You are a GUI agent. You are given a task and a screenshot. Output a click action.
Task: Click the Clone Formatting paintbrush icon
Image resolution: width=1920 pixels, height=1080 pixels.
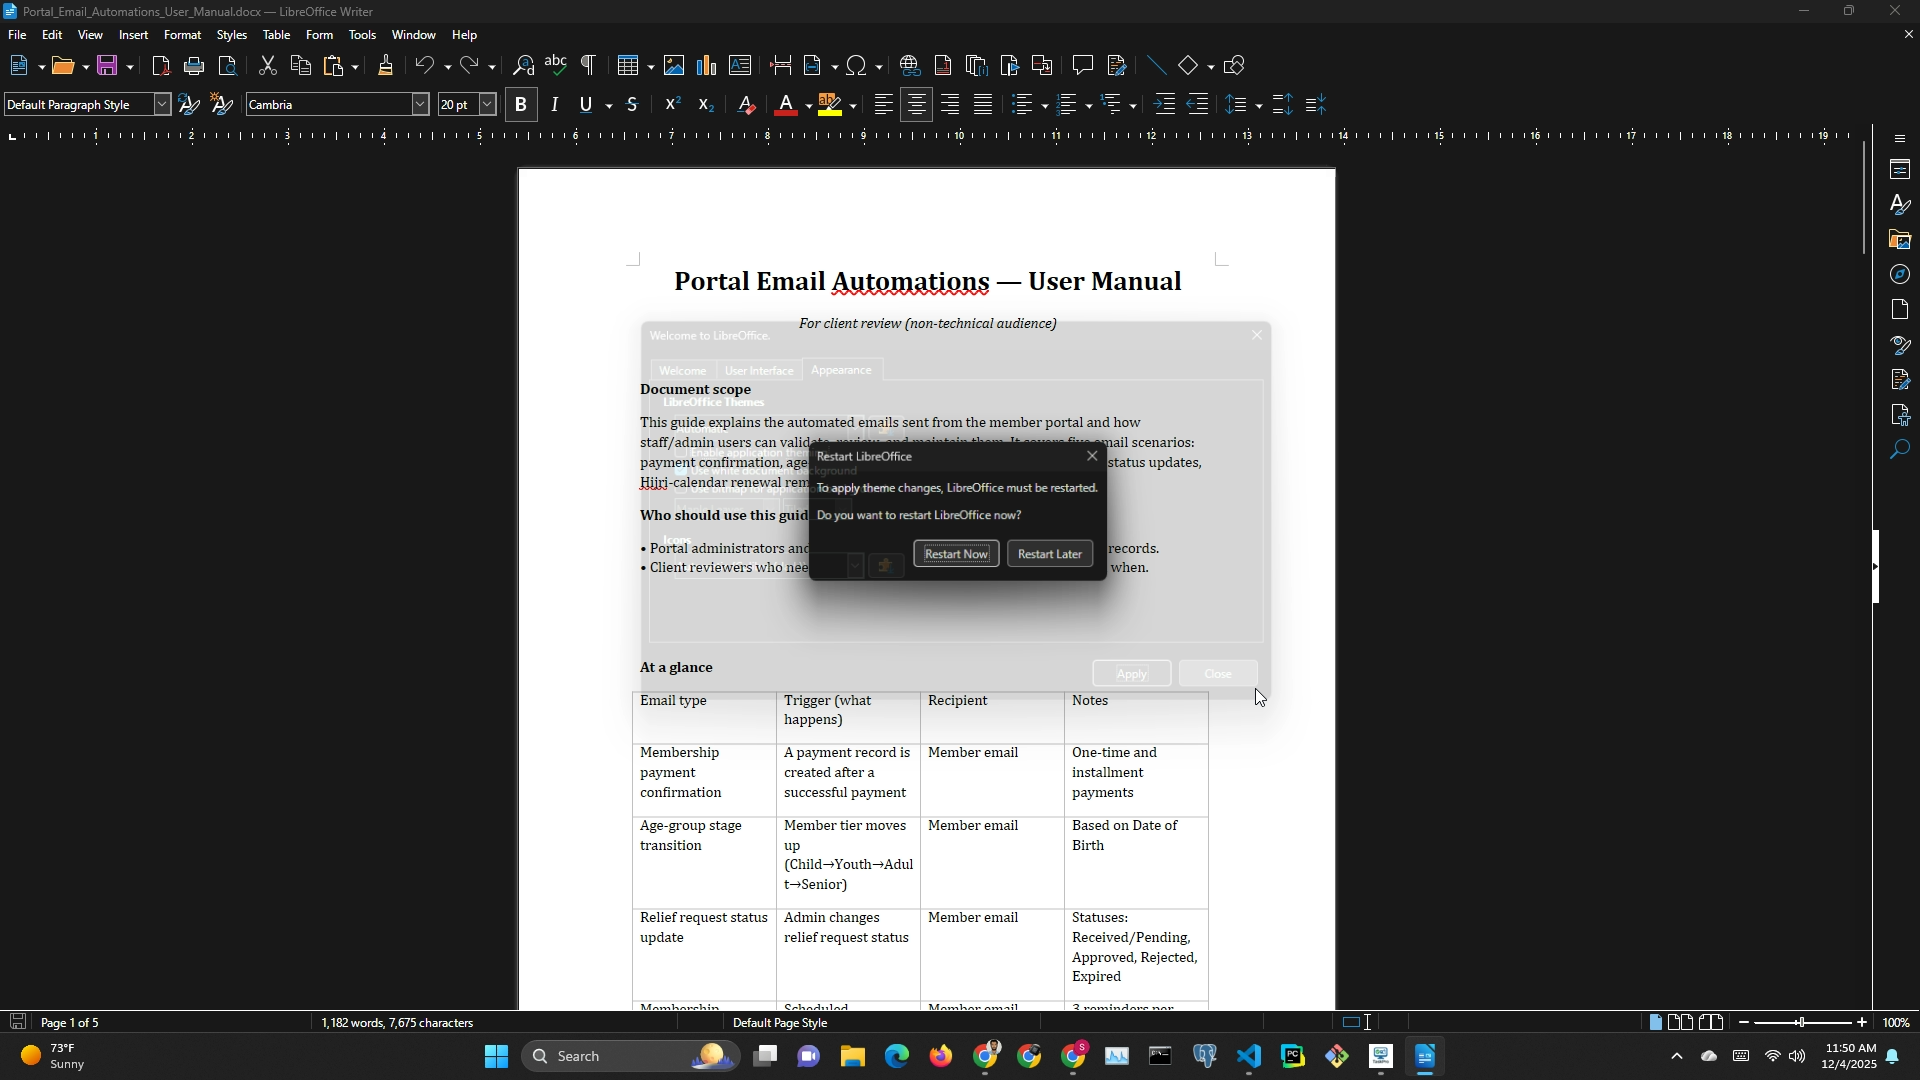385,66
